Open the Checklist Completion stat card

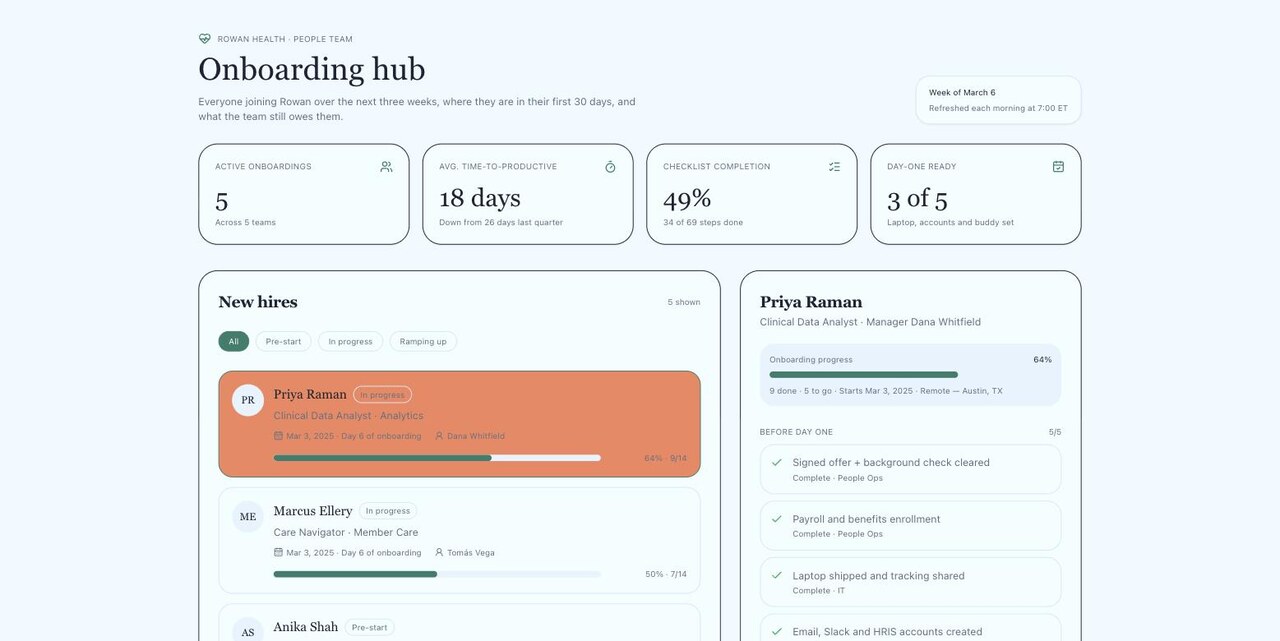tap(752, 194)
